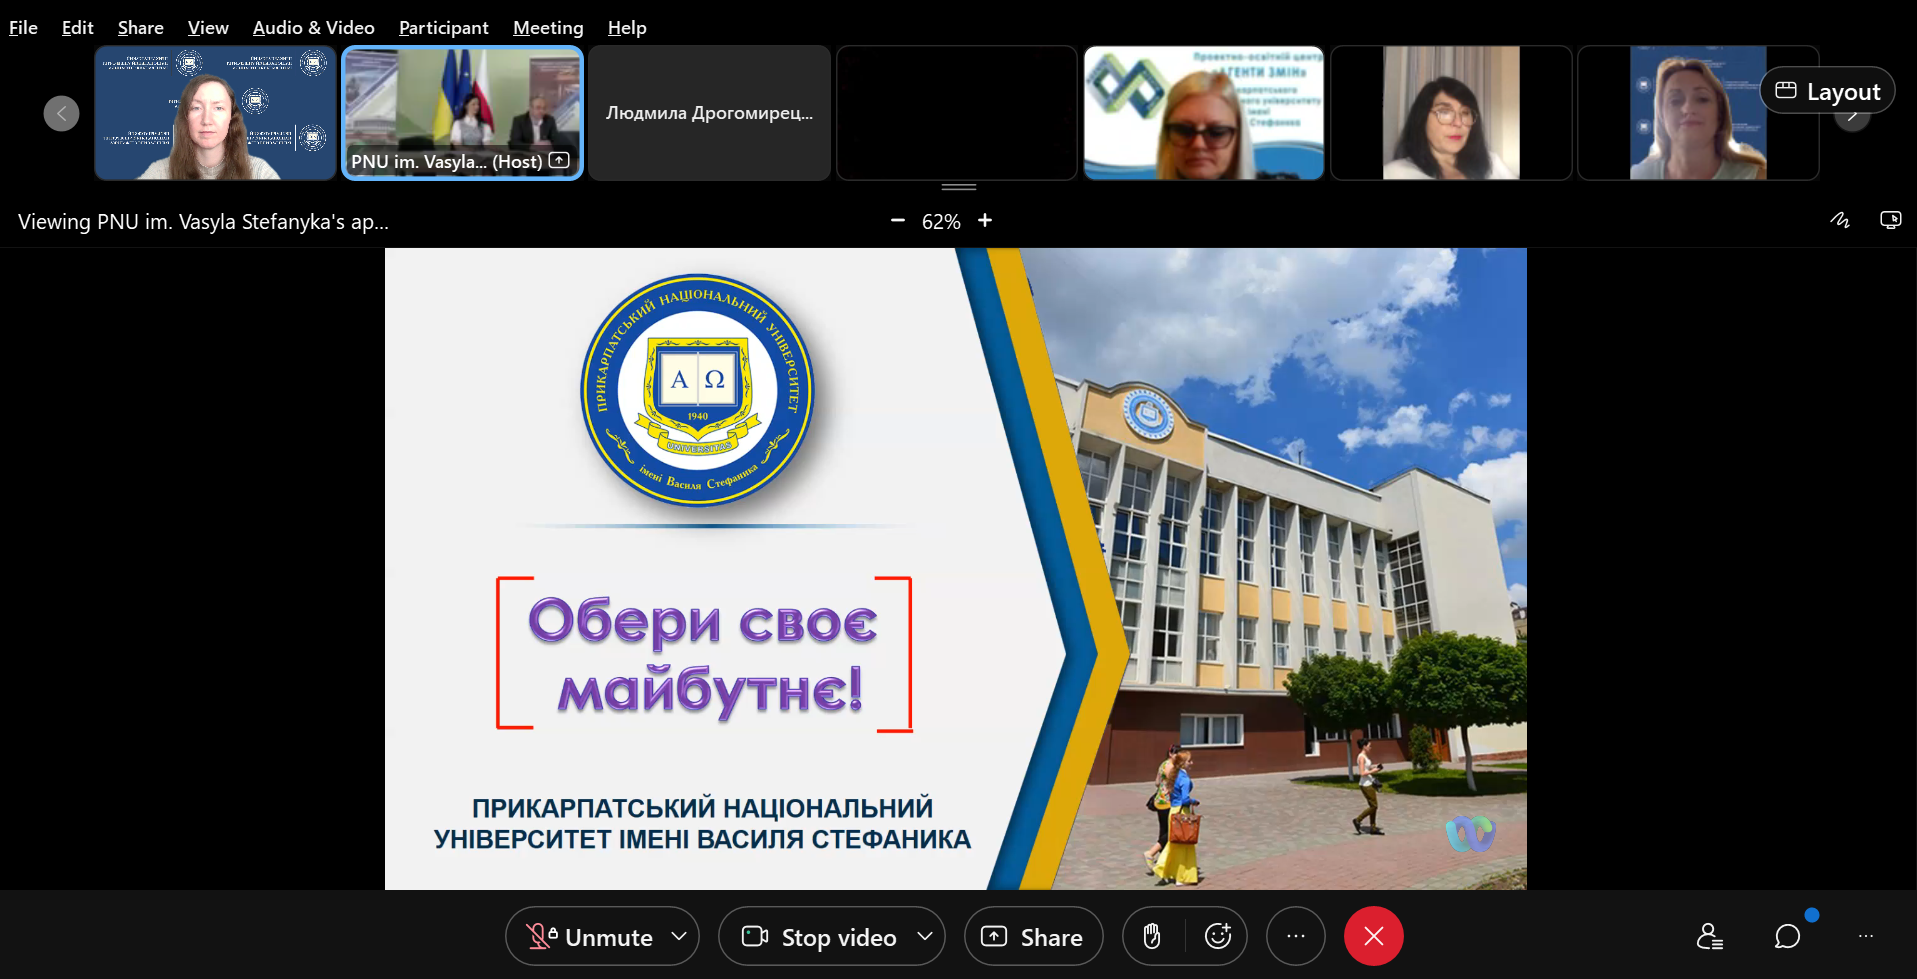
Task: Click the shared-content pop-out screen icon
Action: pyautogui.click(x=1890, y=221)
